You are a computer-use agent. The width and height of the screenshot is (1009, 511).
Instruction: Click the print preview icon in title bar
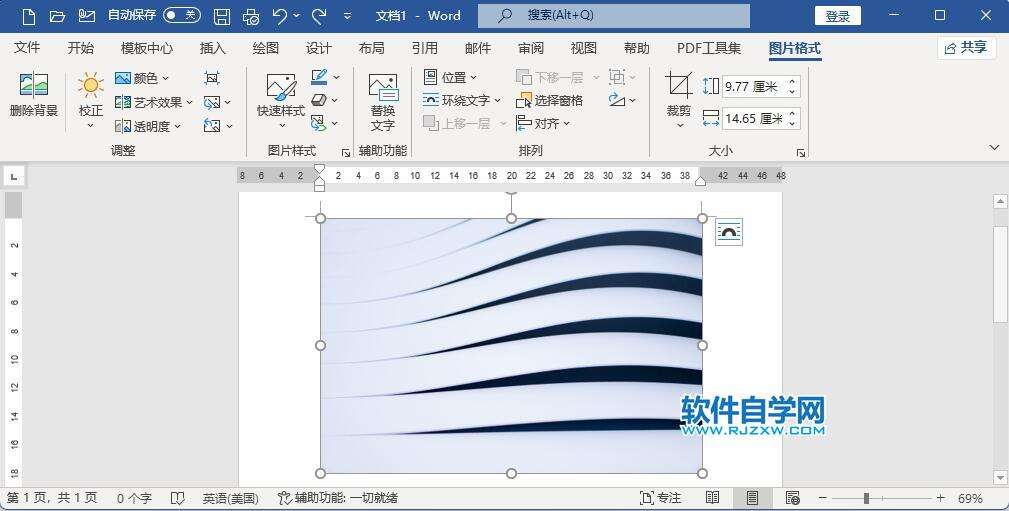point(251,16)
